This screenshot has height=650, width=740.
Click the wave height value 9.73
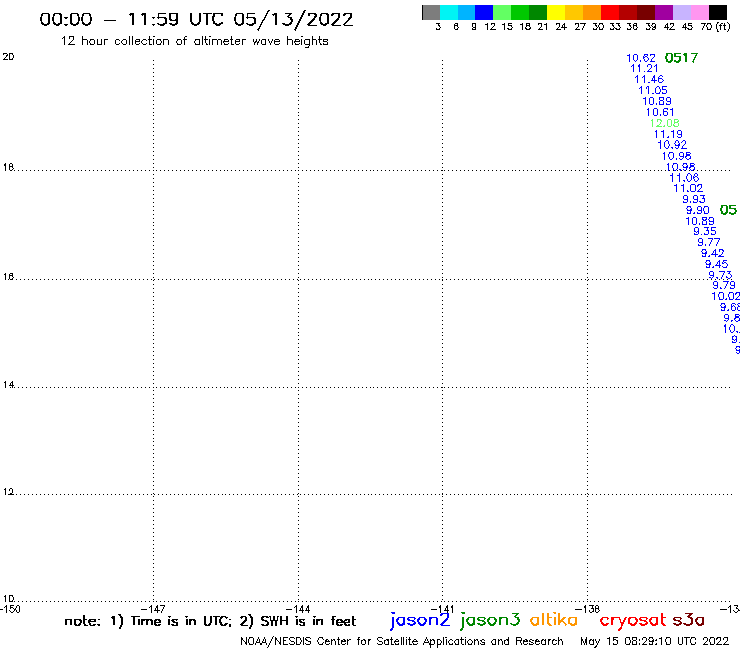point(720,275)
